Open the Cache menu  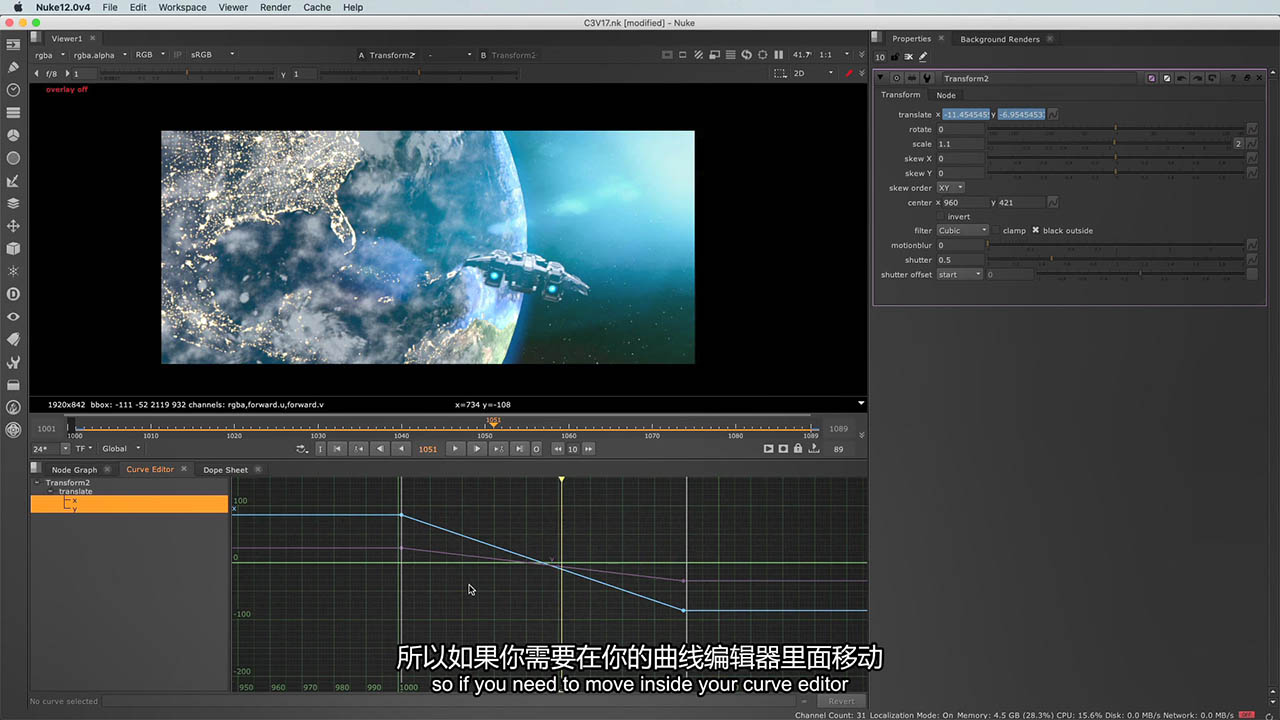(x=317, y=7)
